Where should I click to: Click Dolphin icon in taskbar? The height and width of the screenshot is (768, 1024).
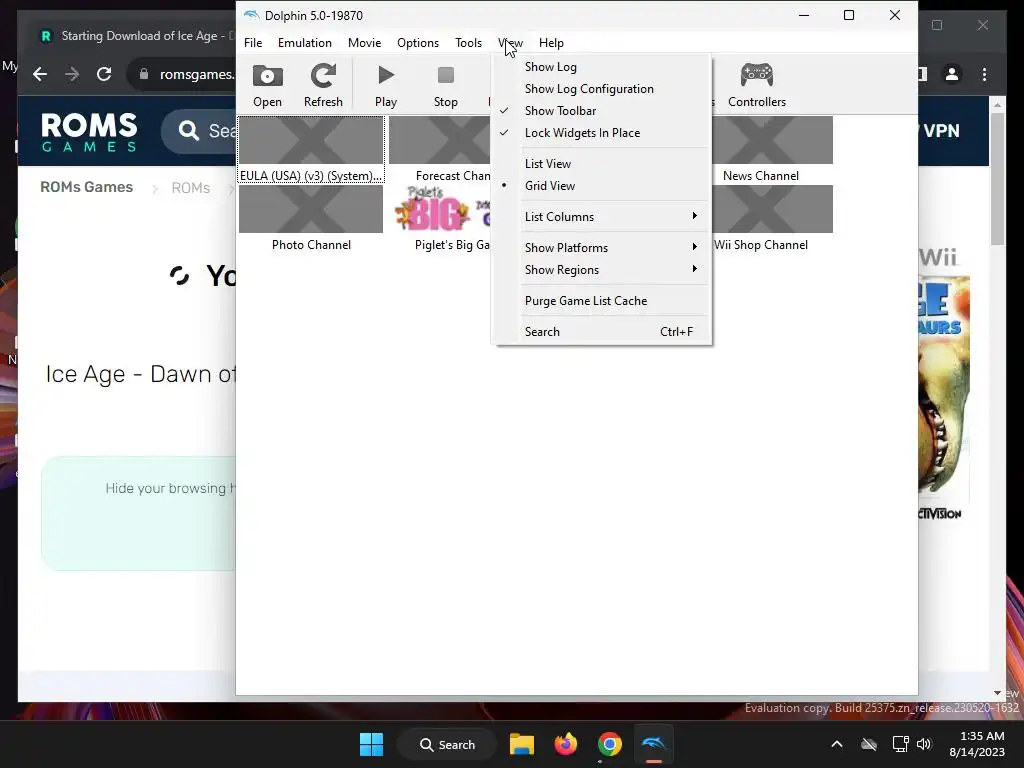point(654,744)
